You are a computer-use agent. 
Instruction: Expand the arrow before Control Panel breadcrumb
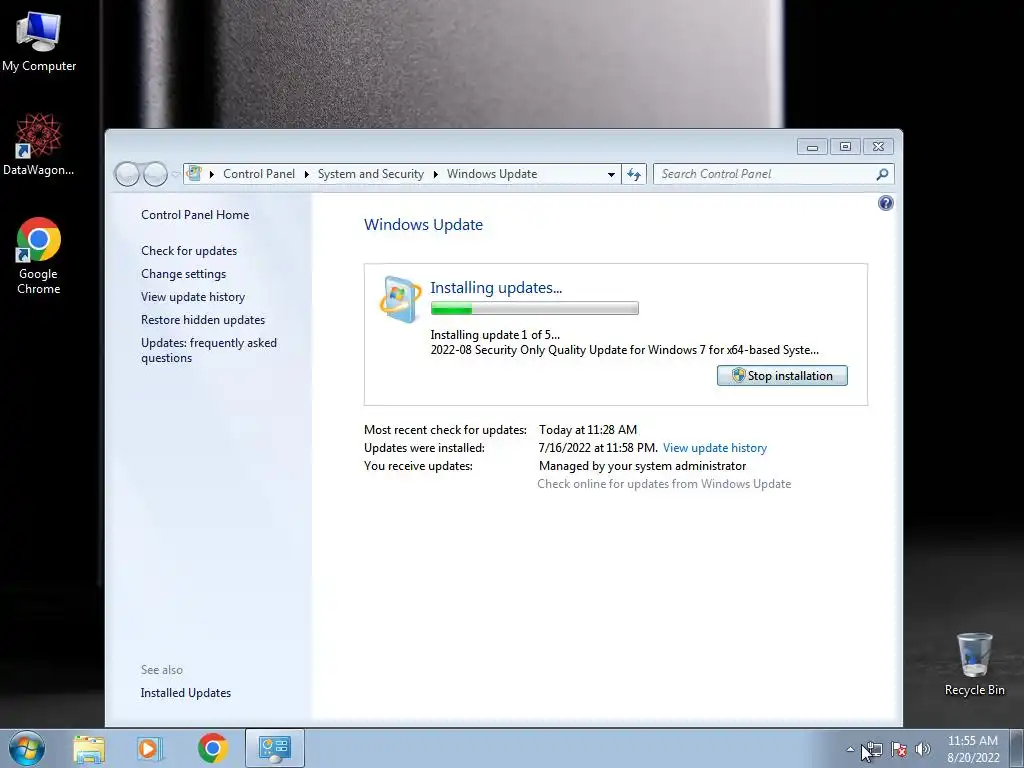pos(212,174)
